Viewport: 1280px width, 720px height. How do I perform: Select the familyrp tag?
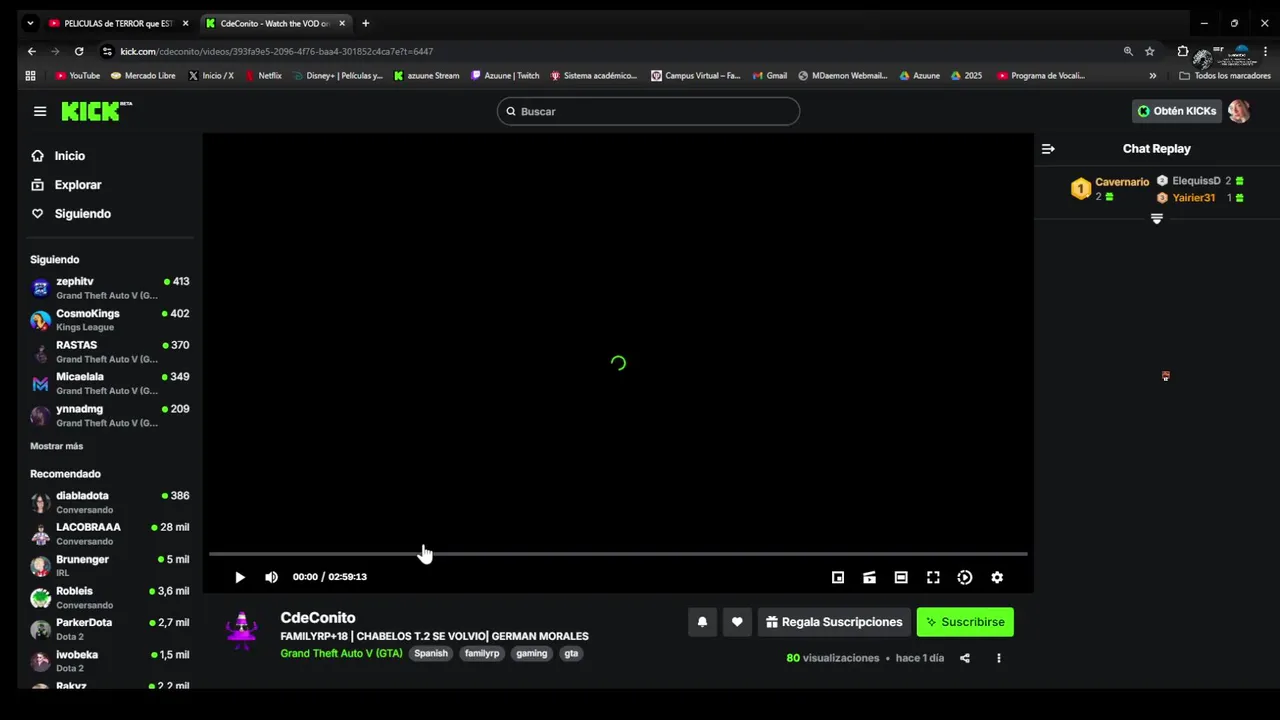tap(482, 653)
